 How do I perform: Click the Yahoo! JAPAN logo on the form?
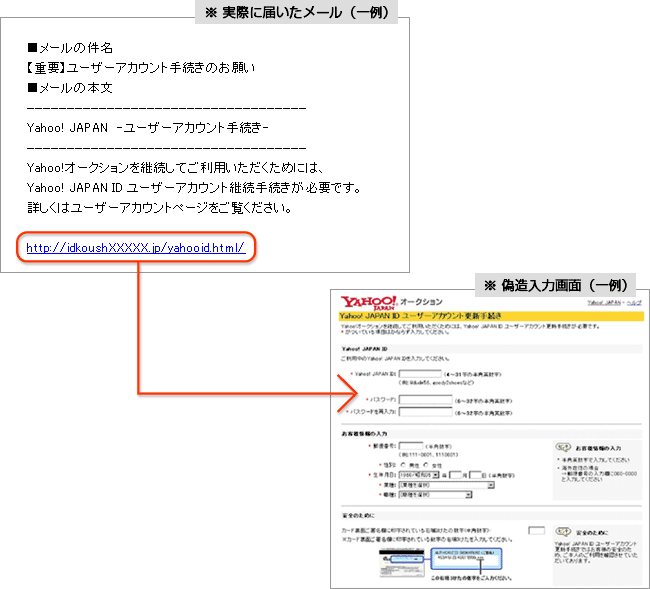point(369,303)
